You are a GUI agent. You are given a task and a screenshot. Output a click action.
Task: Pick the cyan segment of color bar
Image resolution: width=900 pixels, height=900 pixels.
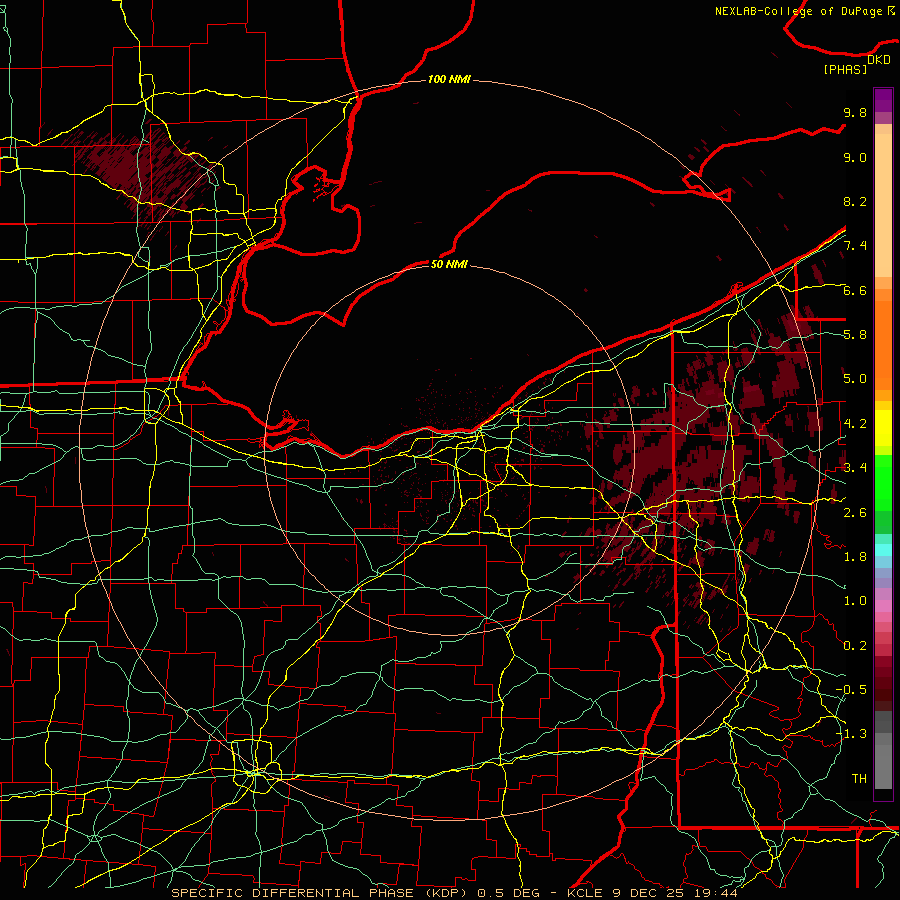point(883,550)
